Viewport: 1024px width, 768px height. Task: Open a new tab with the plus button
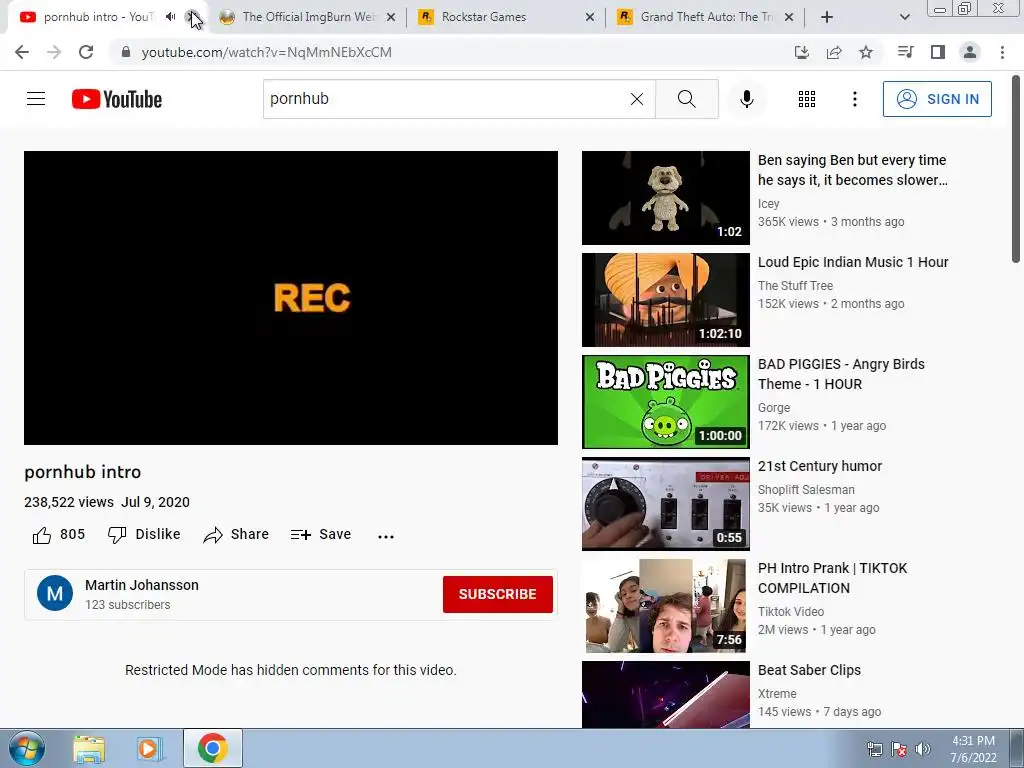click(x=827, y=17)
